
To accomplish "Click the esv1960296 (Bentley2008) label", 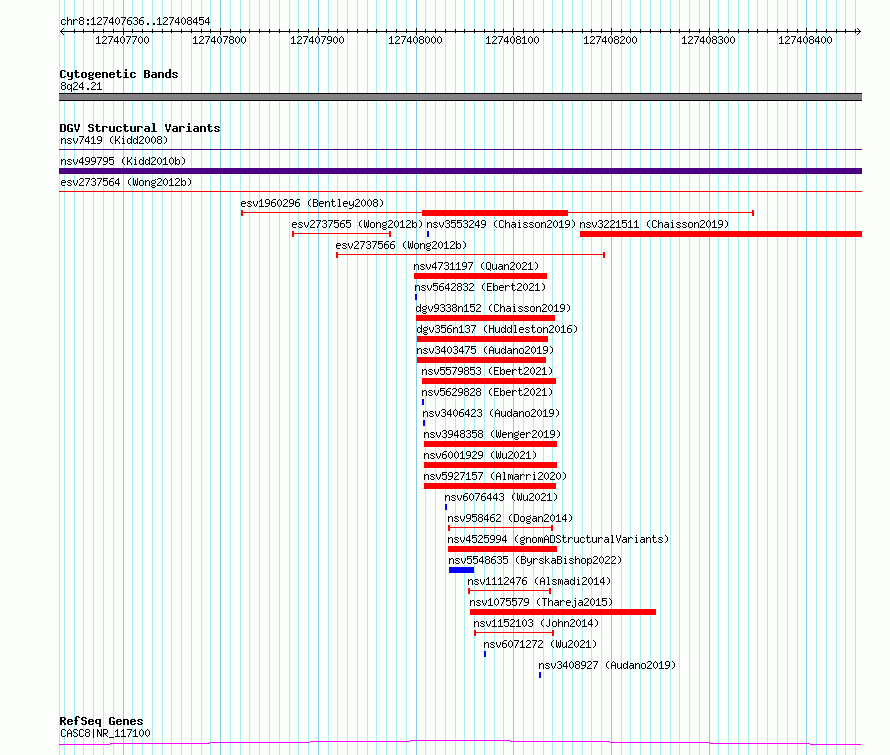I will [312, 203].
